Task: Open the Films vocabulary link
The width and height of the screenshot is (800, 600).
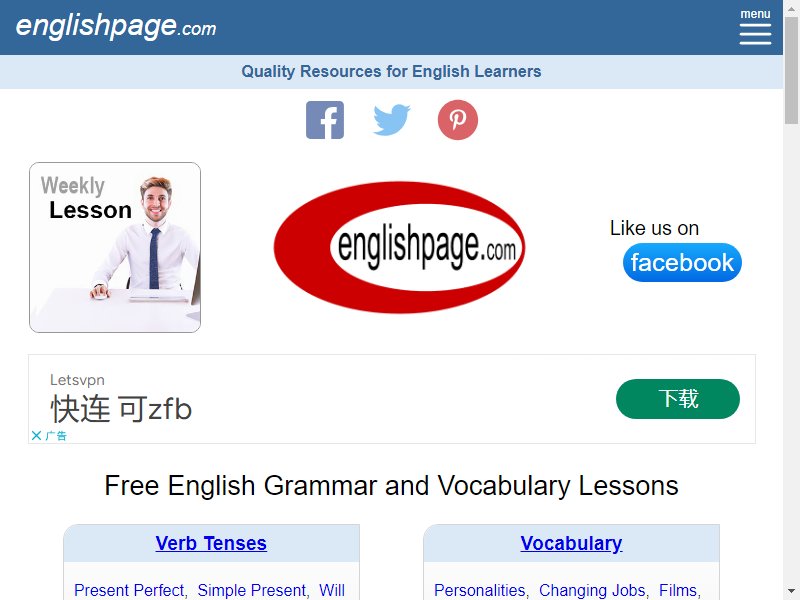Action: pos(678,590)
